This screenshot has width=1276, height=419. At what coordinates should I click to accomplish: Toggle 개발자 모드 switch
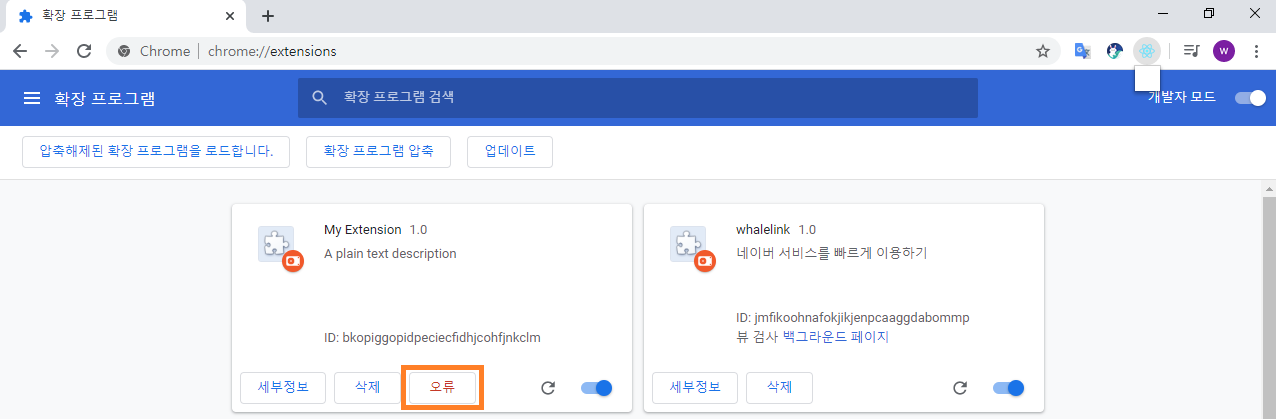[1250, 98]
